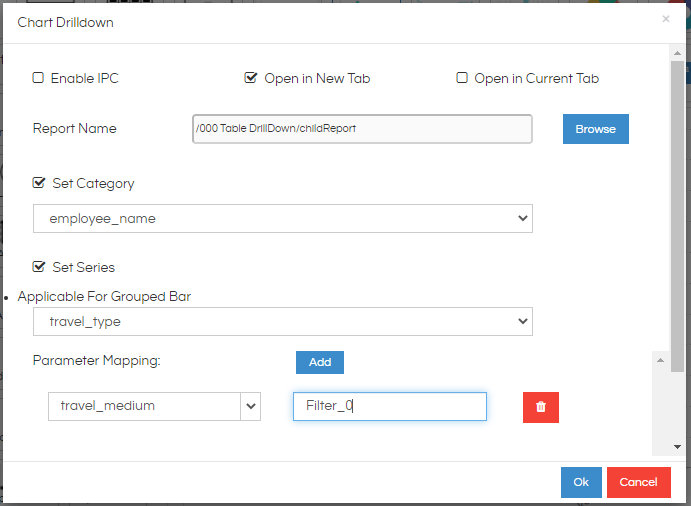Delete the travel_medium parameter mapping row
The height and width of the screenshot is (506, 691).
point(541,407)
